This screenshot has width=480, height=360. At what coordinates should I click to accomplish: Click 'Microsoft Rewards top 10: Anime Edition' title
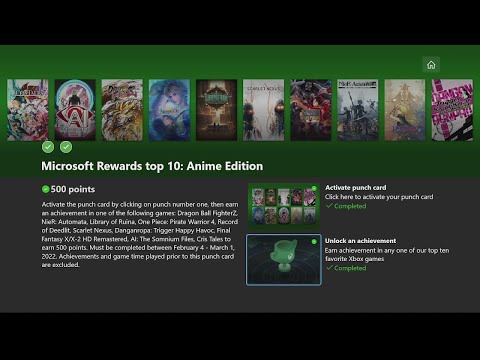pos(152,166)
